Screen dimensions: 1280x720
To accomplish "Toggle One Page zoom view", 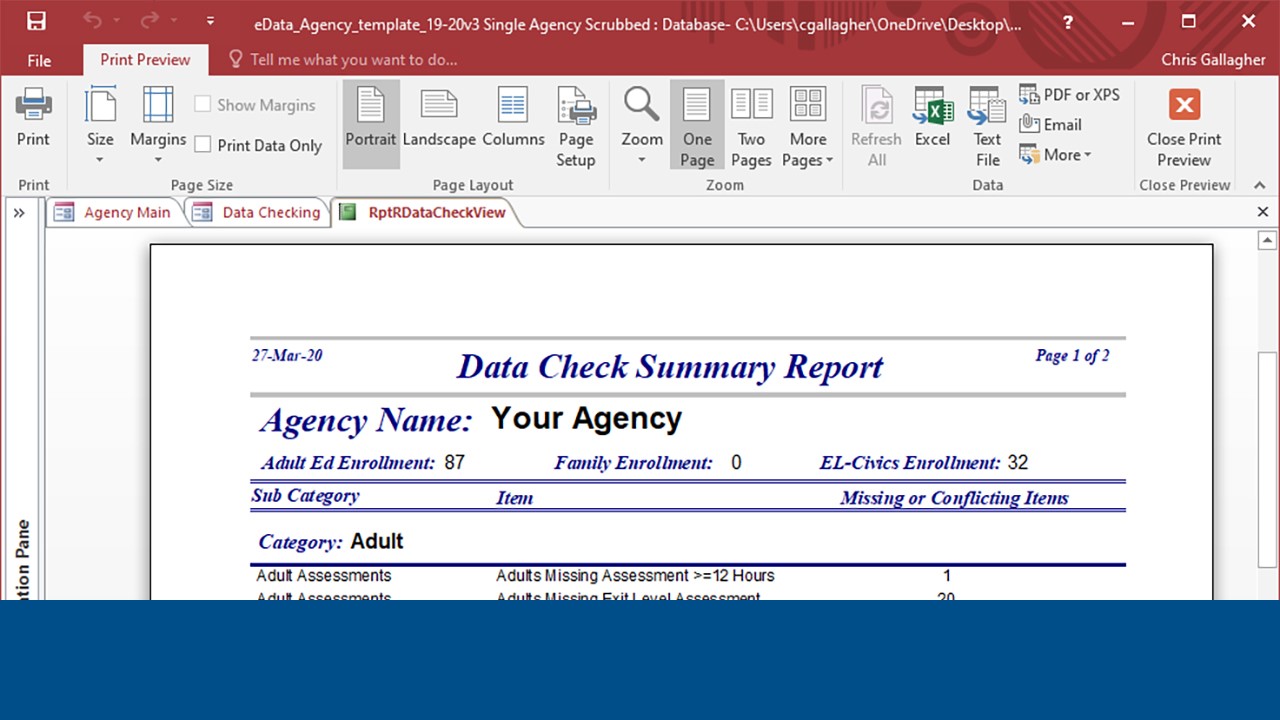I will [697, 126].
